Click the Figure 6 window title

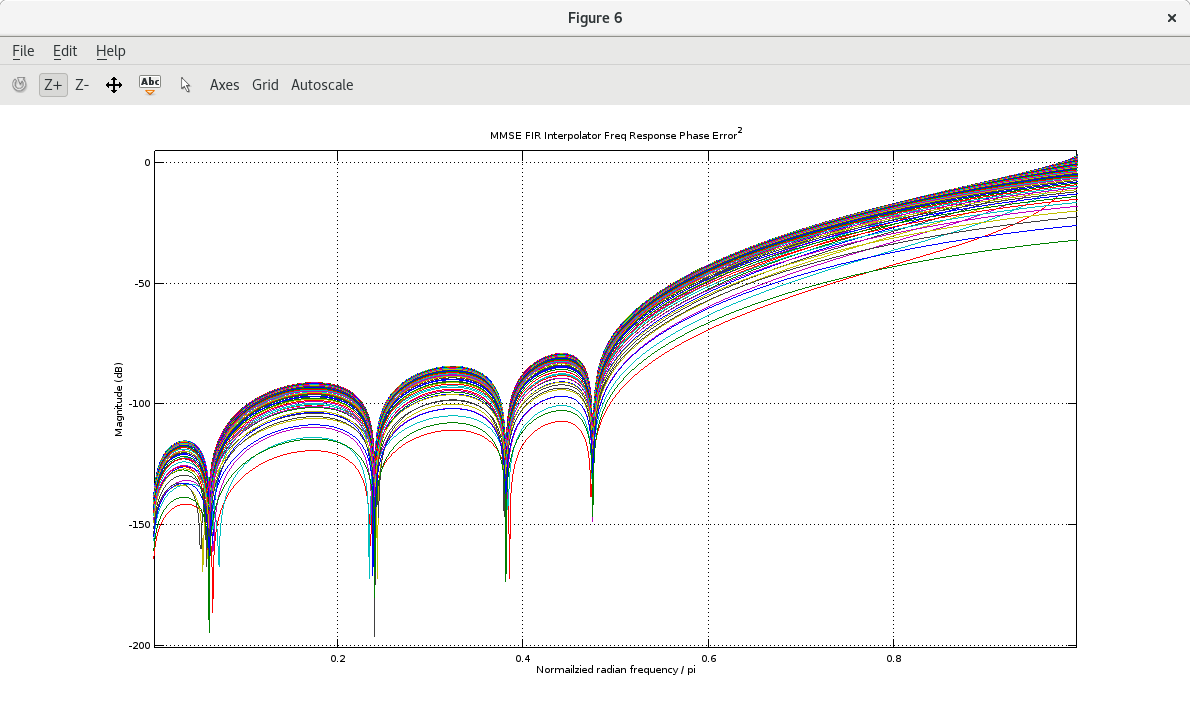click(595, 18)
